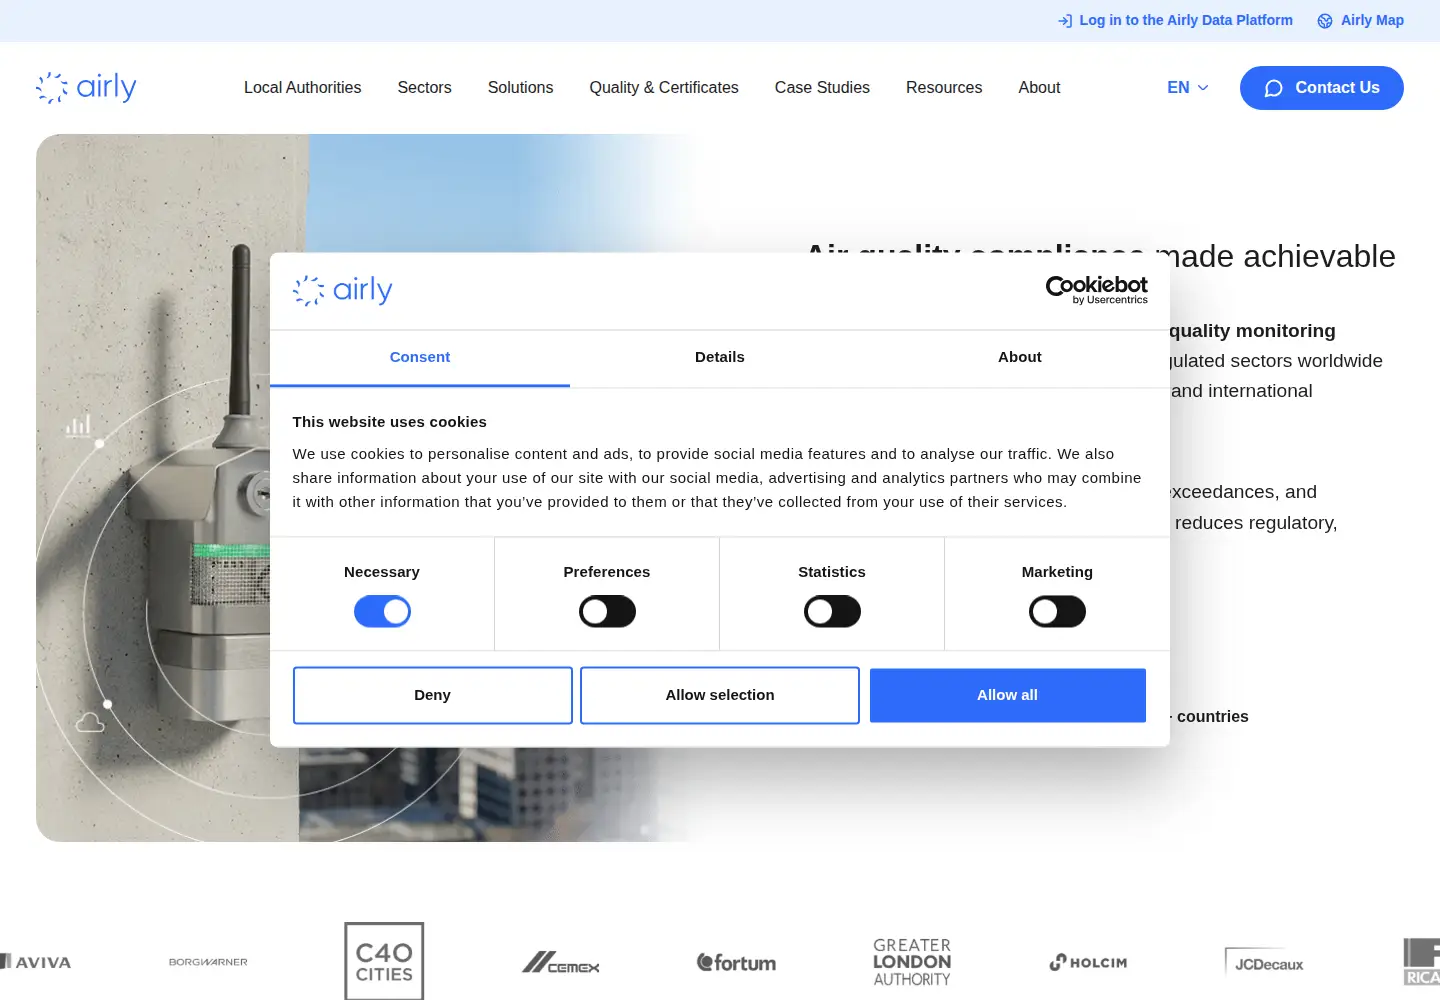Screen dimensions: 1440x1000
Task: Enable the Preferences cookies switch
Action: 607,611
